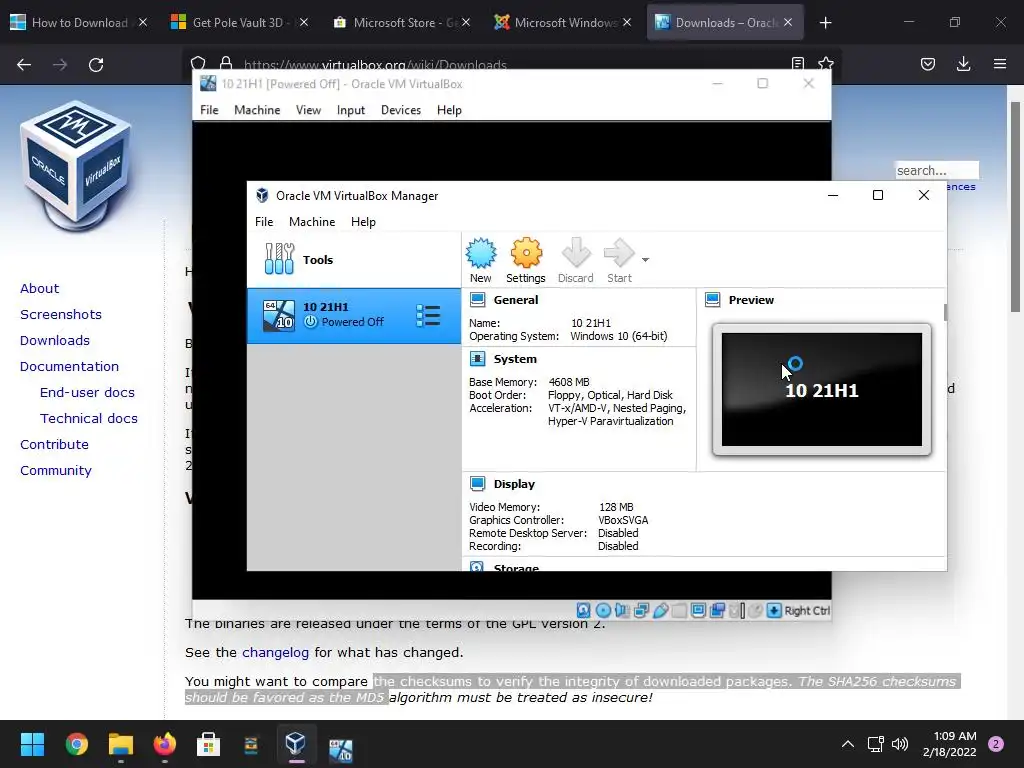The image size is (1024, 768).
Task: Click the Display section header
Action: tap(514, 484)
